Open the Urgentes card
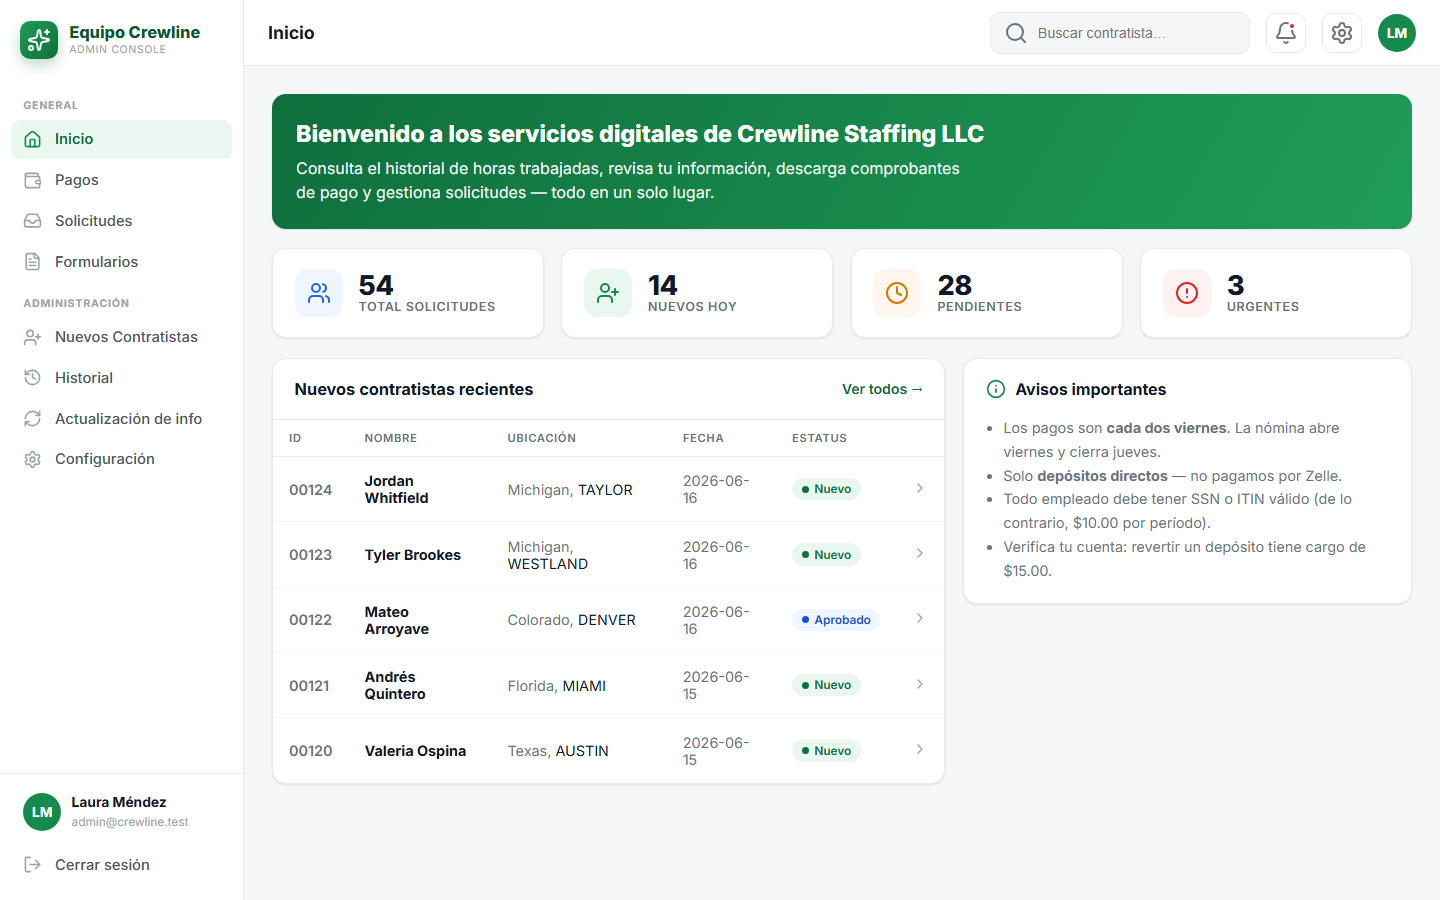 (x=1276, y=293)
